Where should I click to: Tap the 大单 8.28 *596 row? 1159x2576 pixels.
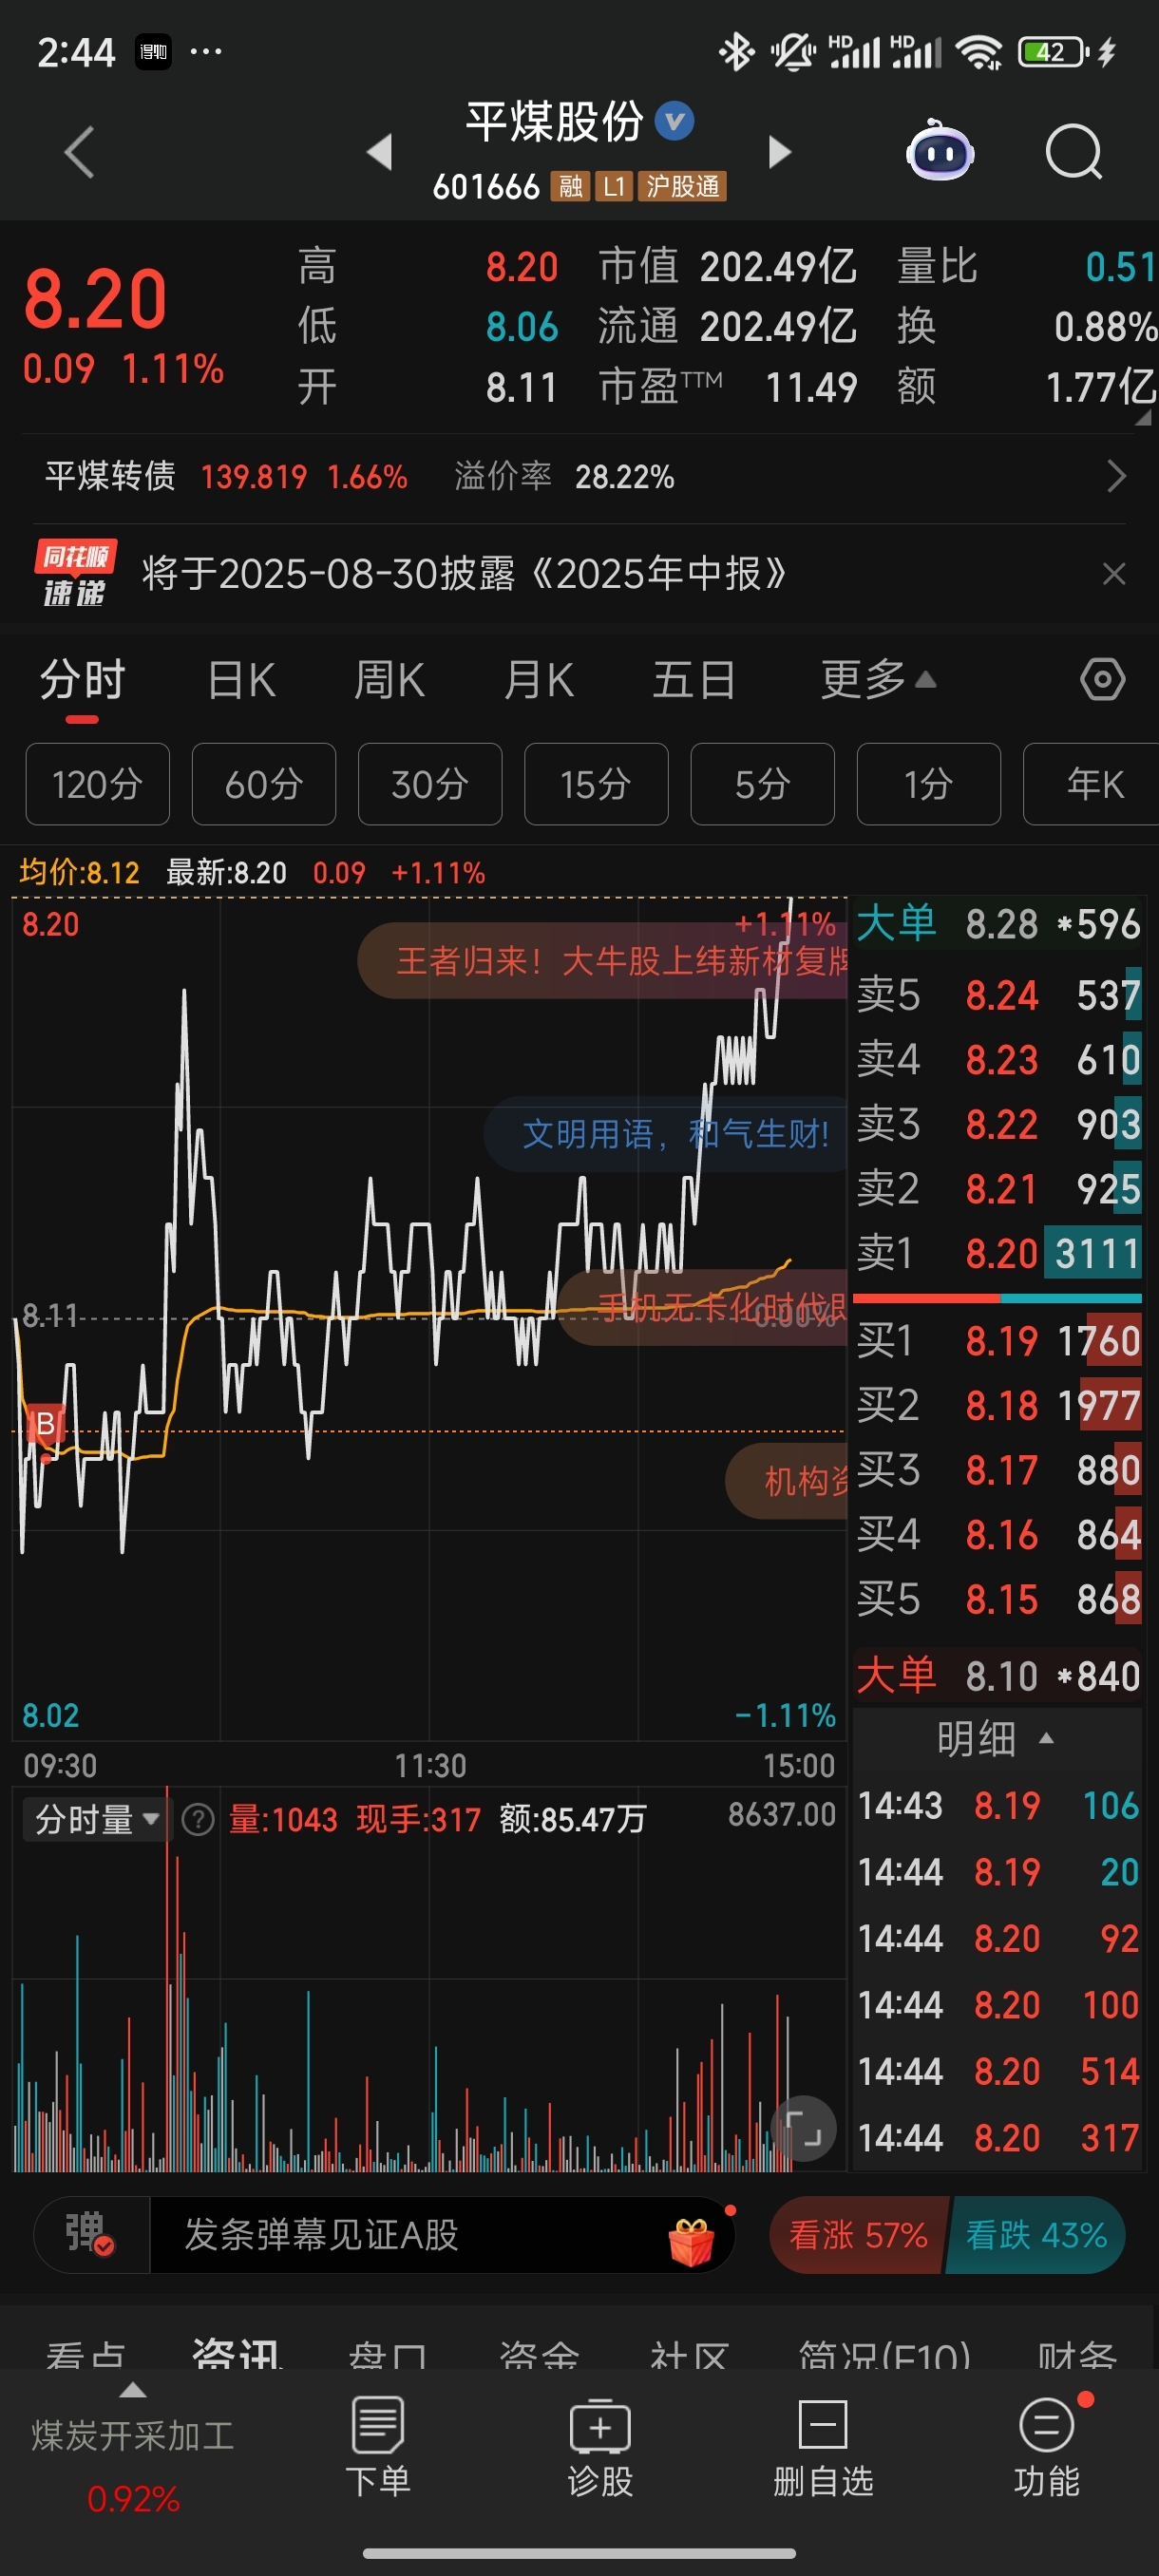(998, 924)
